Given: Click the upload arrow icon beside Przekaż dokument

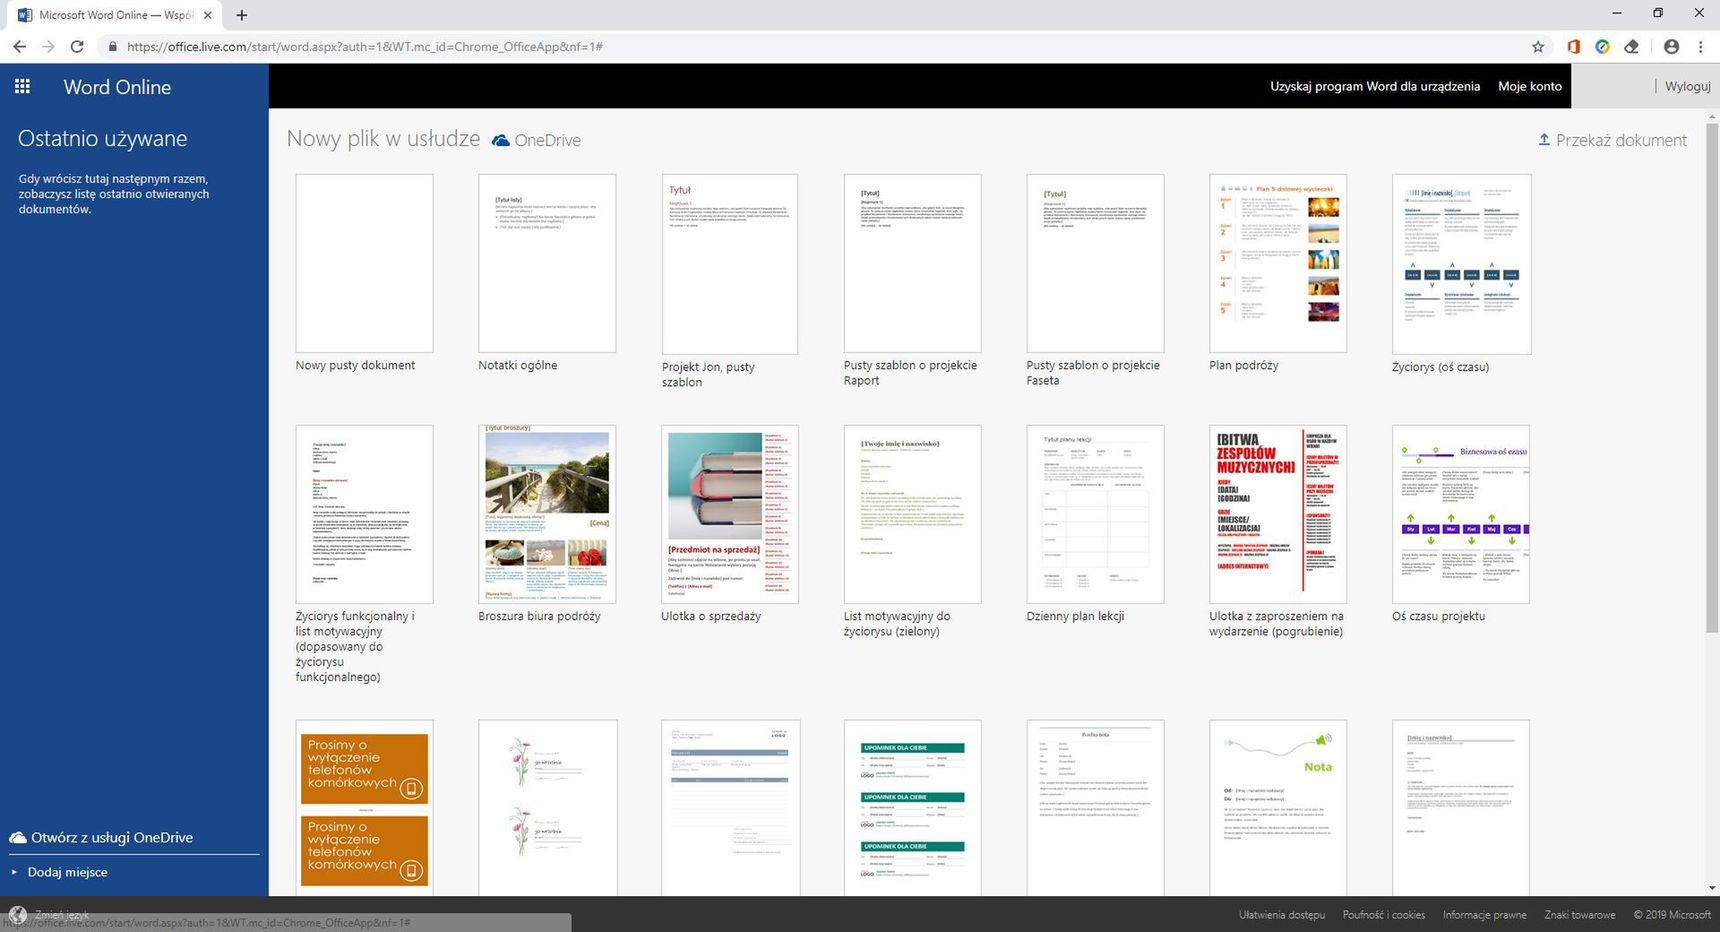Looking at the screenshot, I should pyautogui.click(x=1544, y=140).
